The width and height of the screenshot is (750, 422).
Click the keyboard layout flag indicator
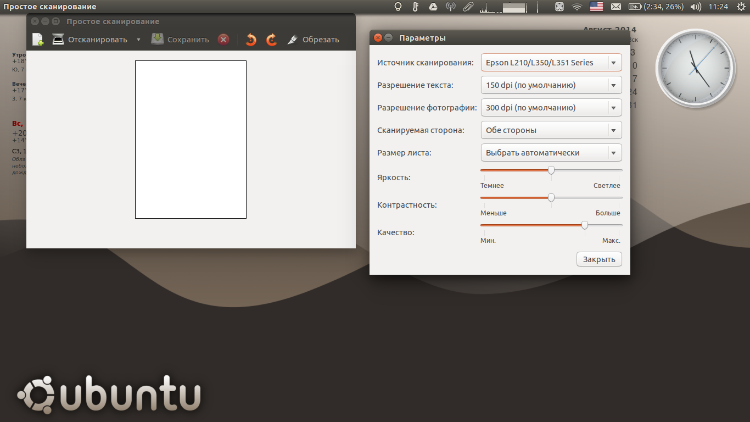coord(597,7)
